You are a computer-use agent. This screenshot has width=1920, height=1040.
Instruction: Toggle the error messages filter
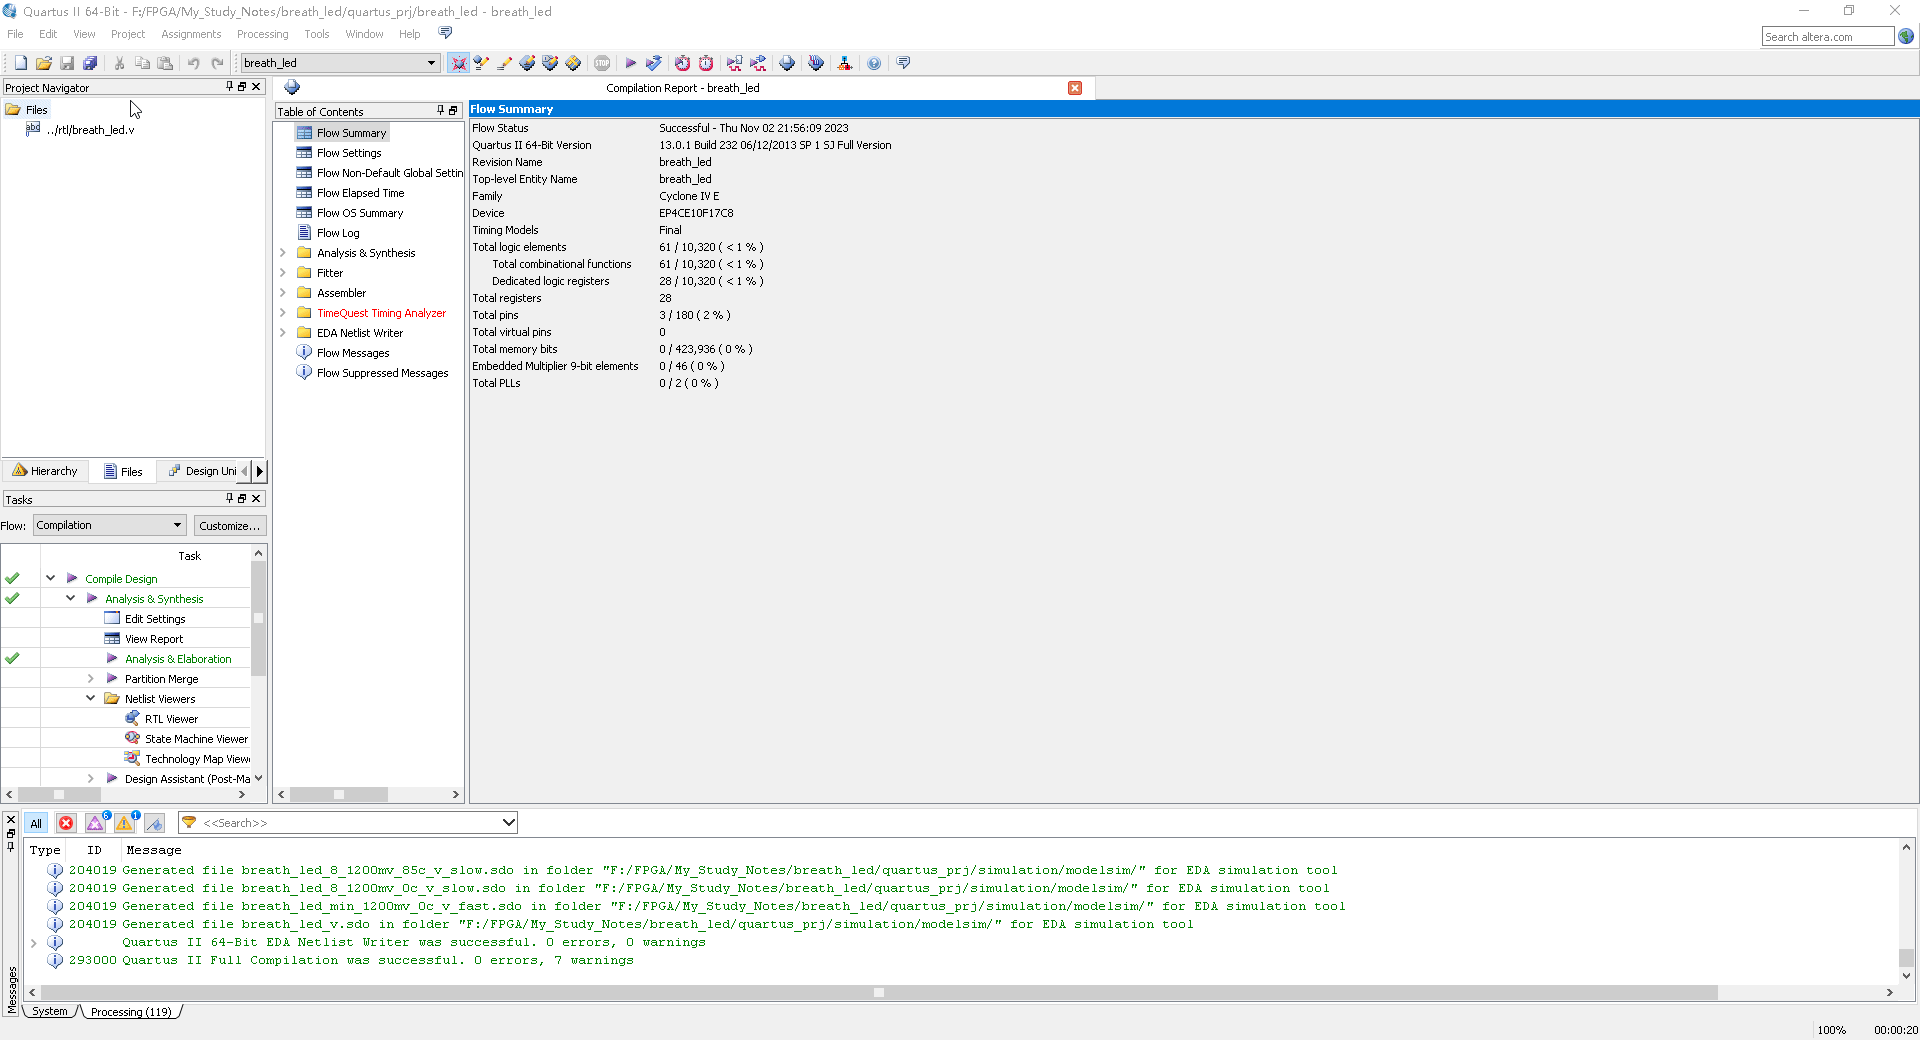click(66, 823)
